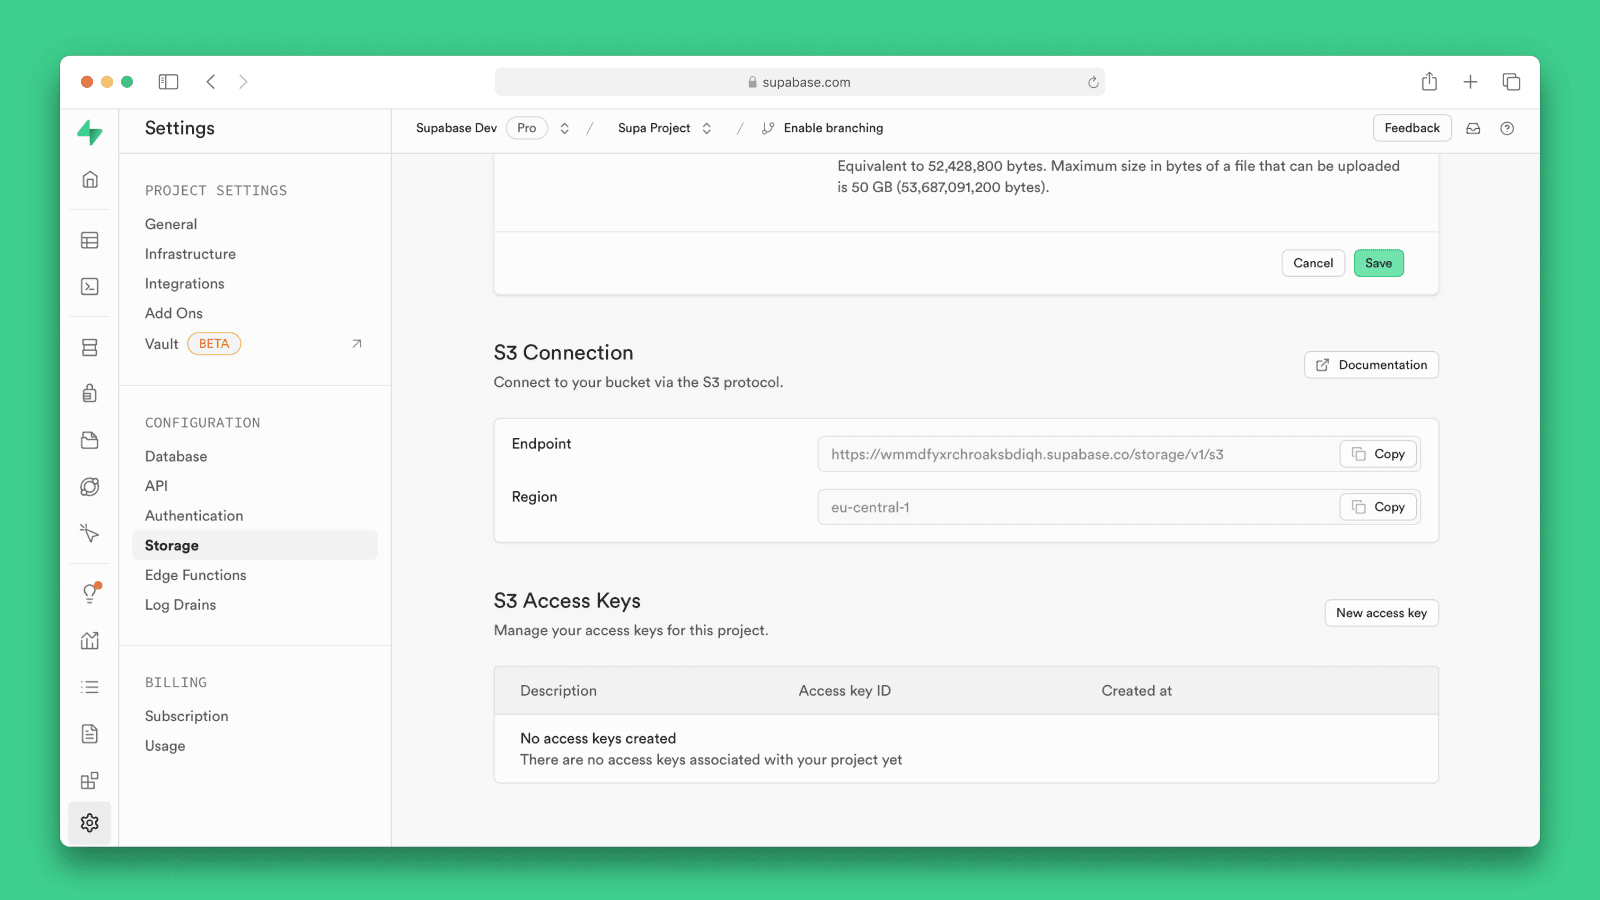This screenshot has height=900, width=1600.
Task: Open the Integrations blocks icon
Action: (90, 780)
